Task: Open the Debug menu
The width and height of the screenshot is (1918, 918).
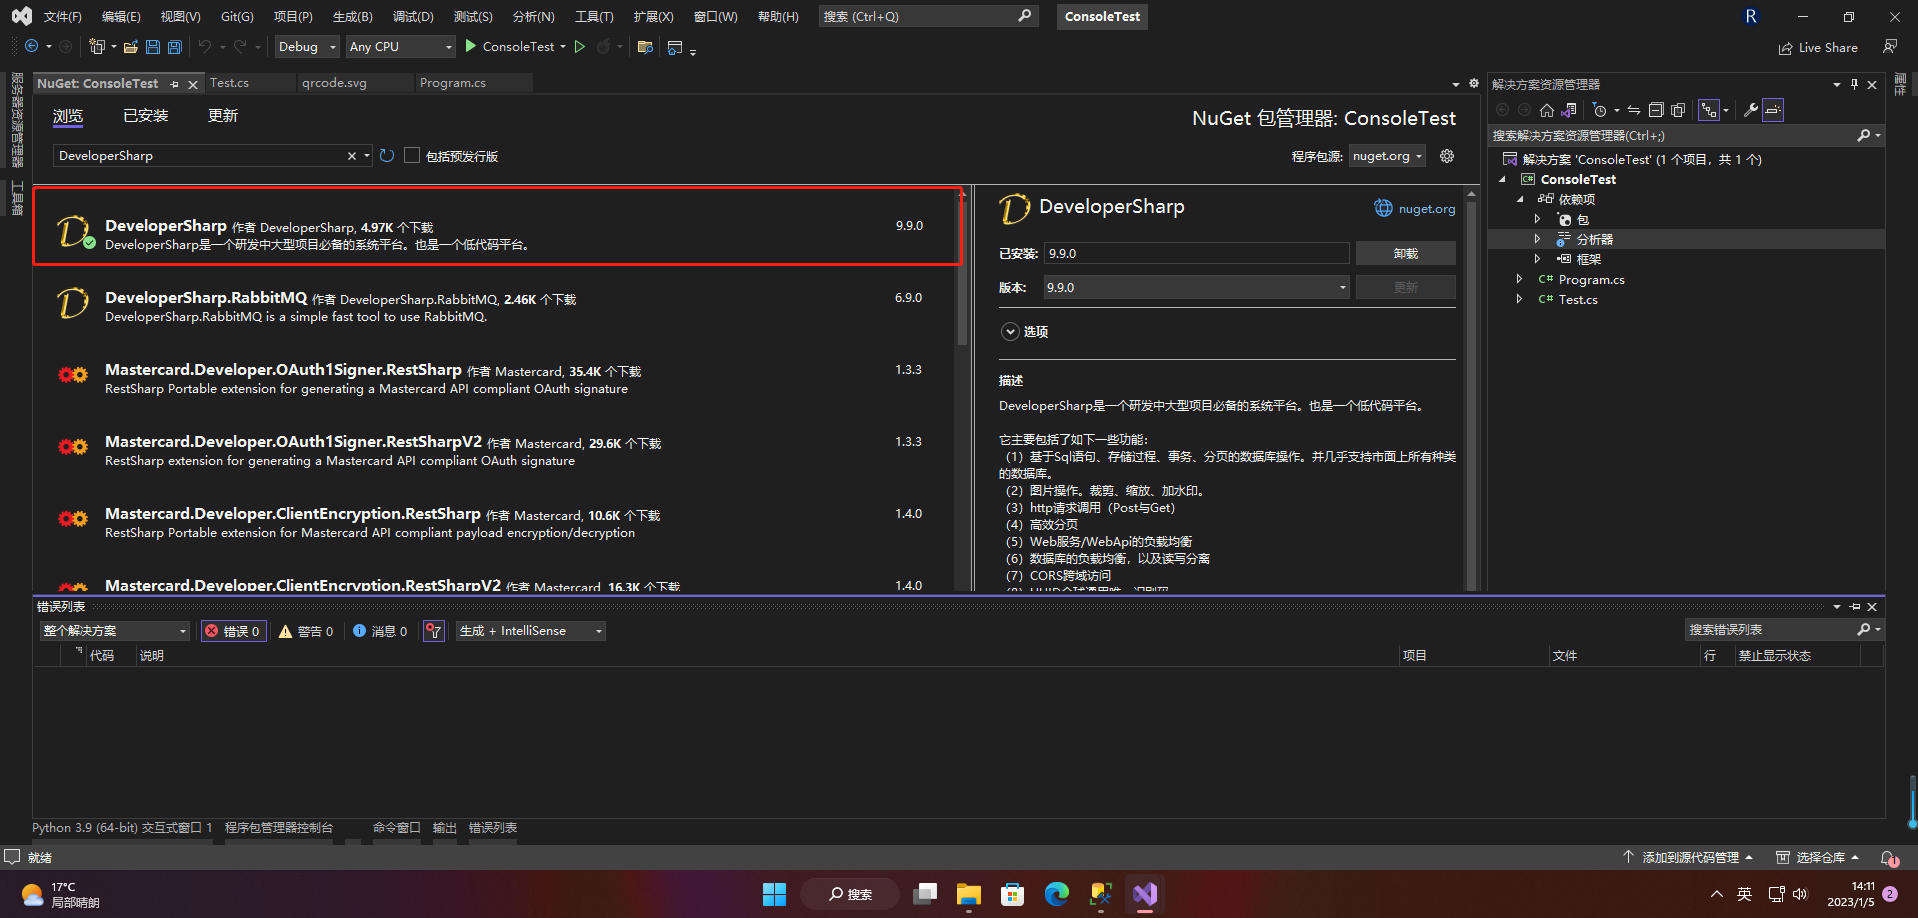Action: click(x=413, y=17)
